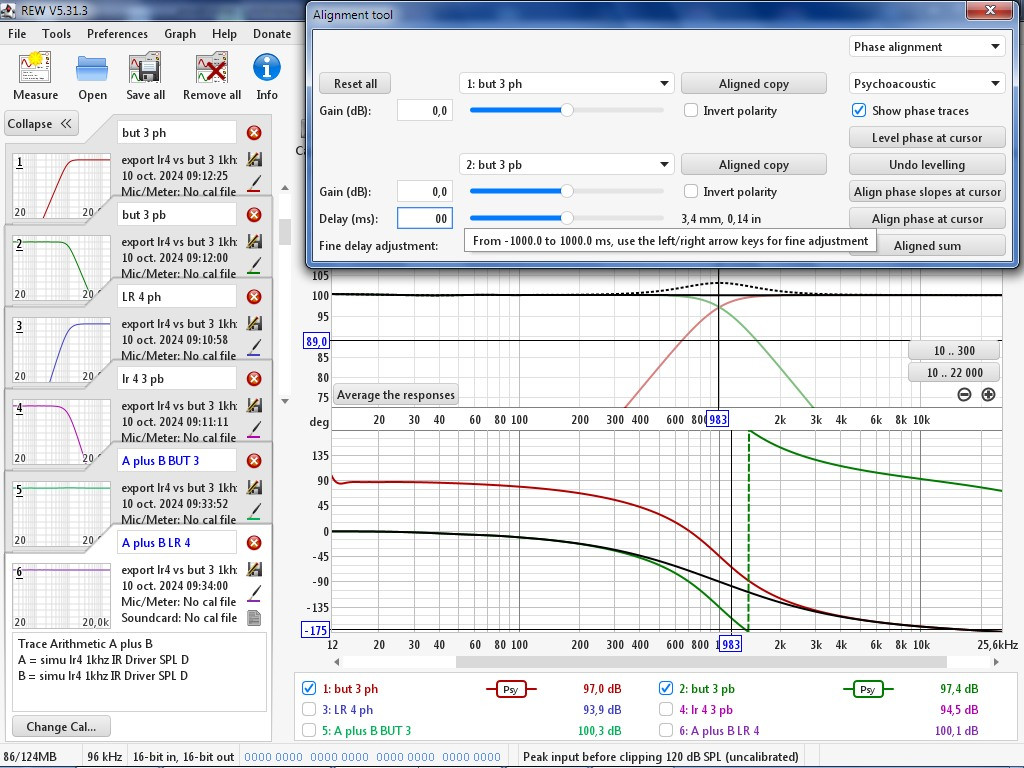
Task: Click the Remove all measurements icon
Action: pos(211,69)
